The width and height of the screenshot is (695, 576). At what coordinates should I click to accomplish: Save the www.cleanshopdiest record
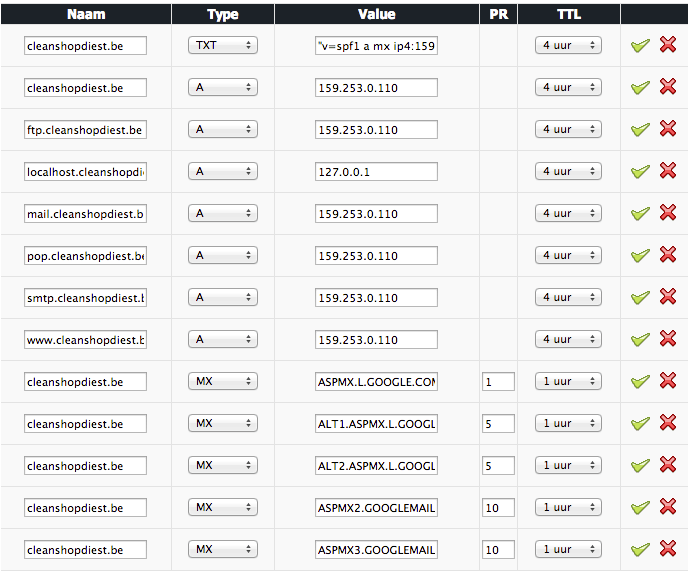640,340
